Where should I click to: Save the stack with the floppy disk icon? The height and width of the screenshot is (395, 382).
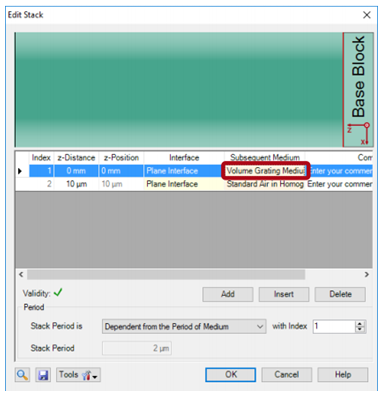click(x=43, y=375)
